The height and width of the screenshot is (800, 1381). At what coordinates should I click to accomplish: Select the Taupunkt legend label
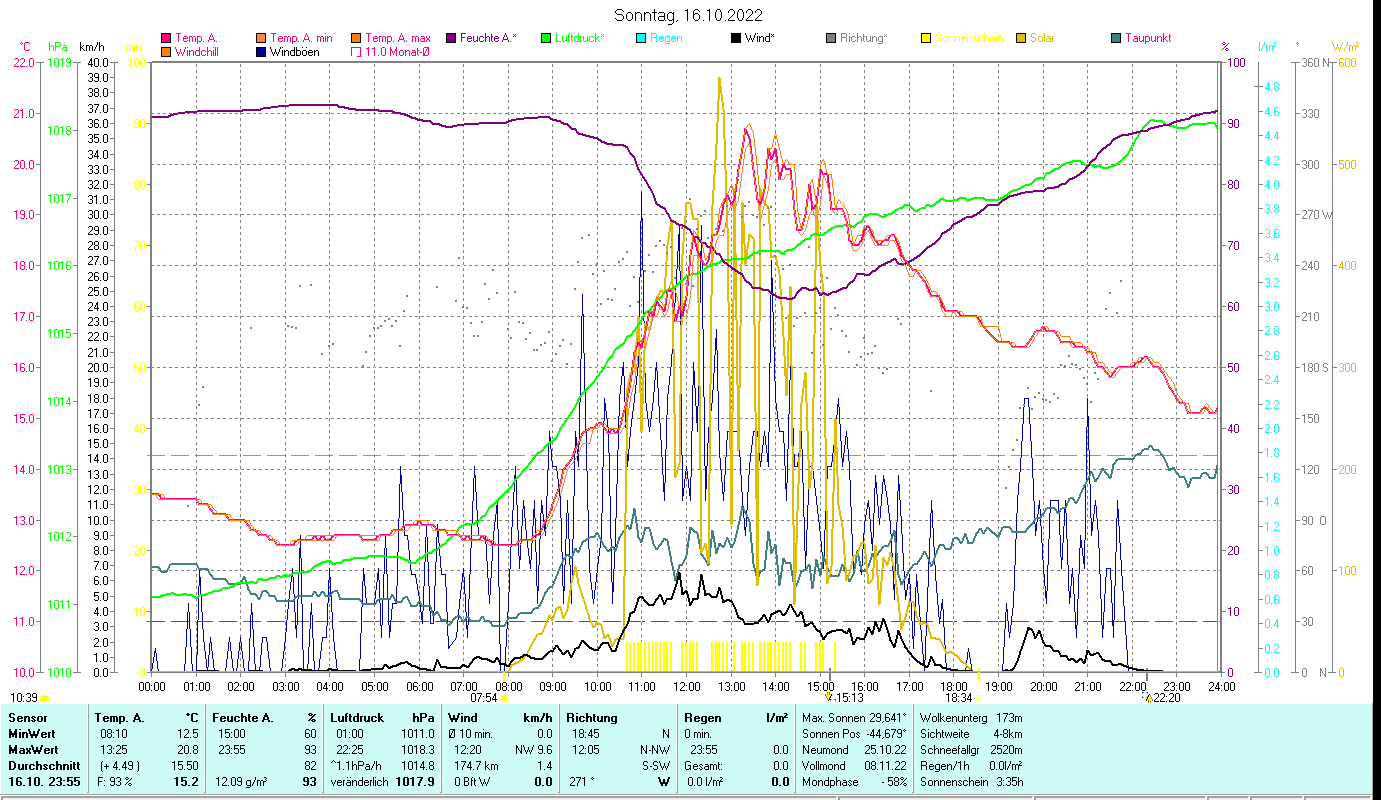pyautogui.click(x=1148, y=38)
